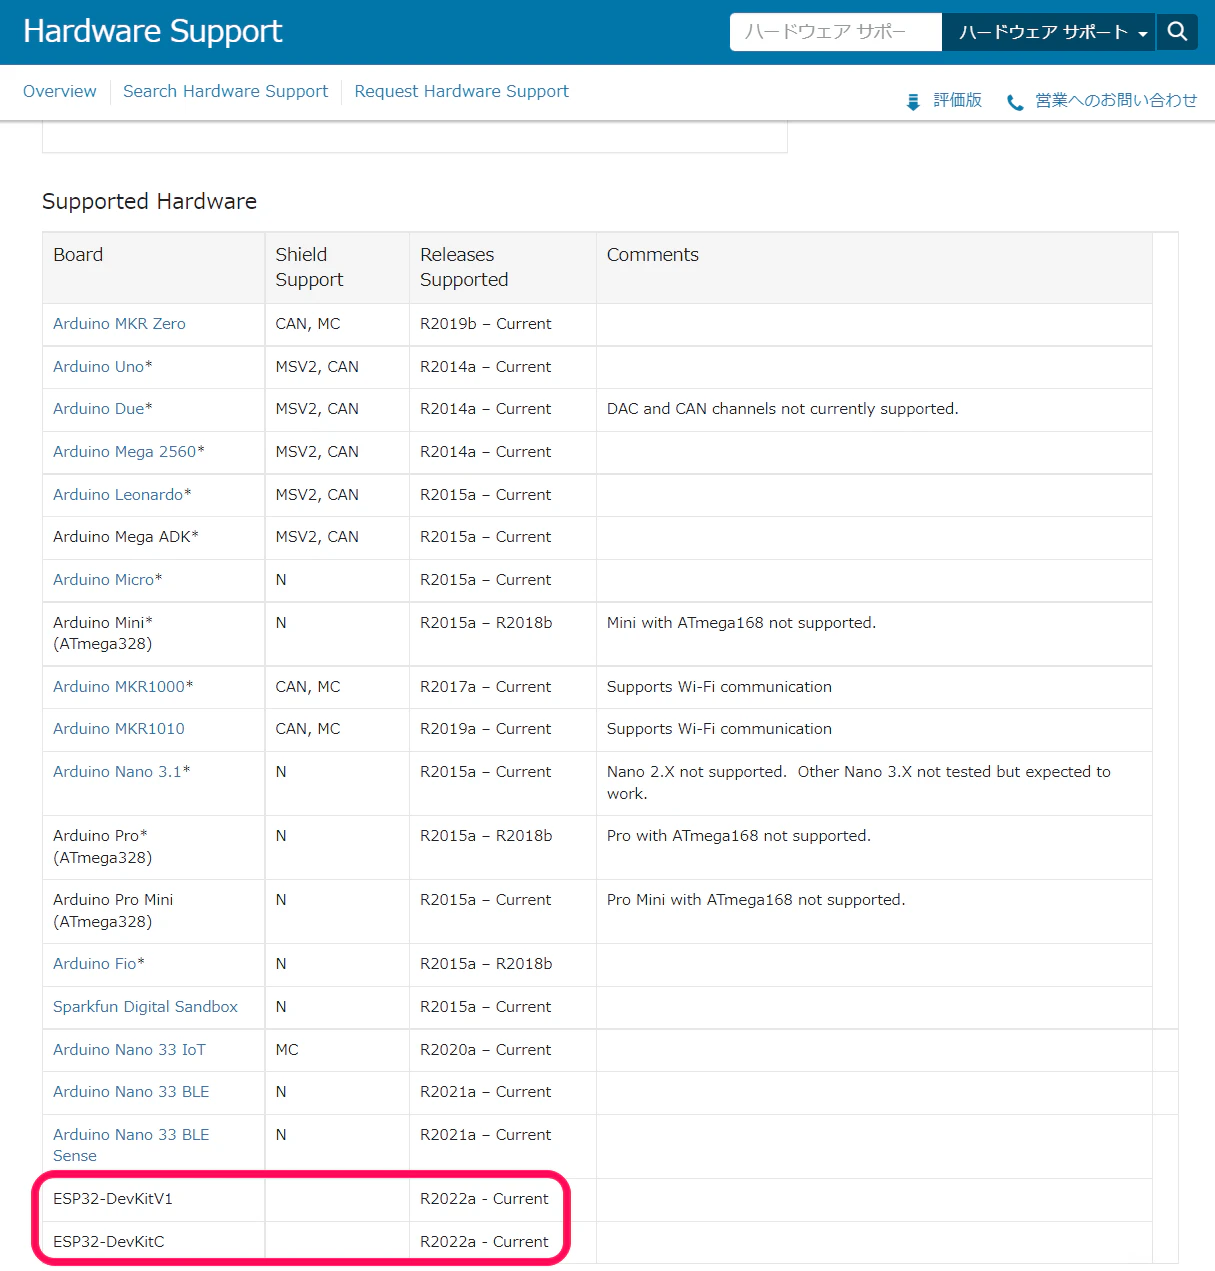Click R2022a - Current in ESP32-DevKitV1 row
The width and height of the screenshot is (1215, 1271).
484,1199
